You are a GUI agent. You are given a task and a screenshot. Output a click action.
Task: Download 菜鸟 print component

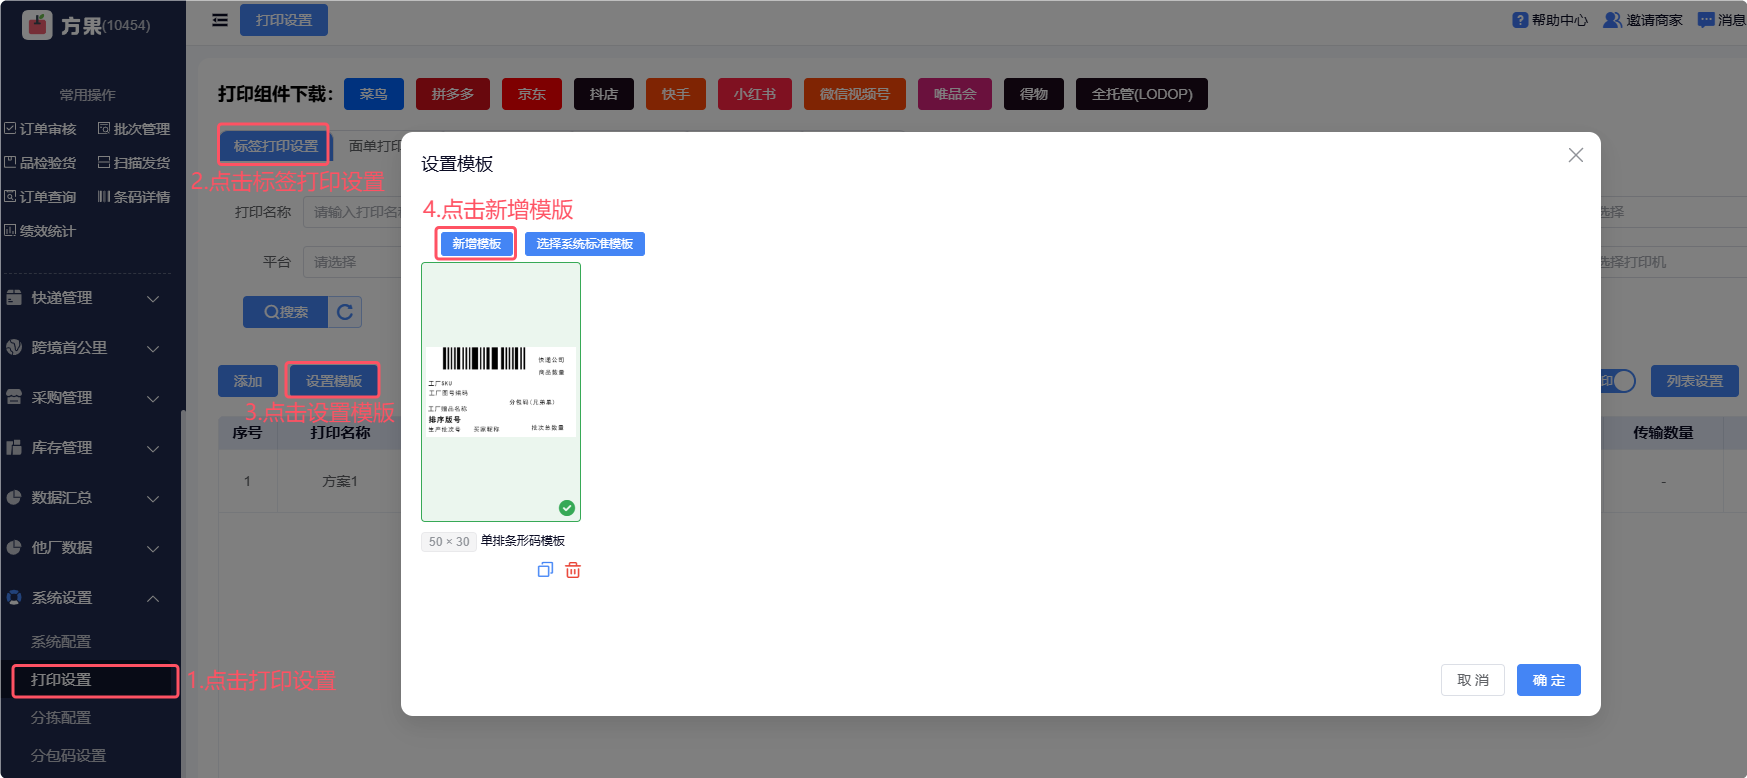coord(374,94)
